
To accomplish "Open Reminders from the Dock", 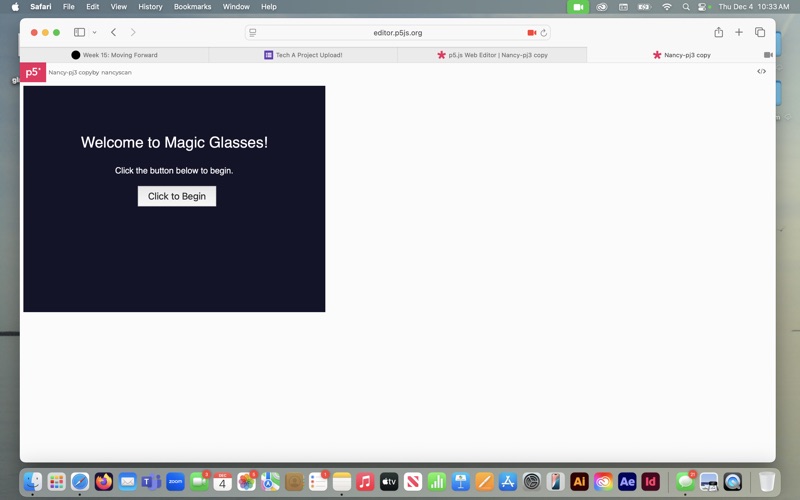I will point(318,481).
